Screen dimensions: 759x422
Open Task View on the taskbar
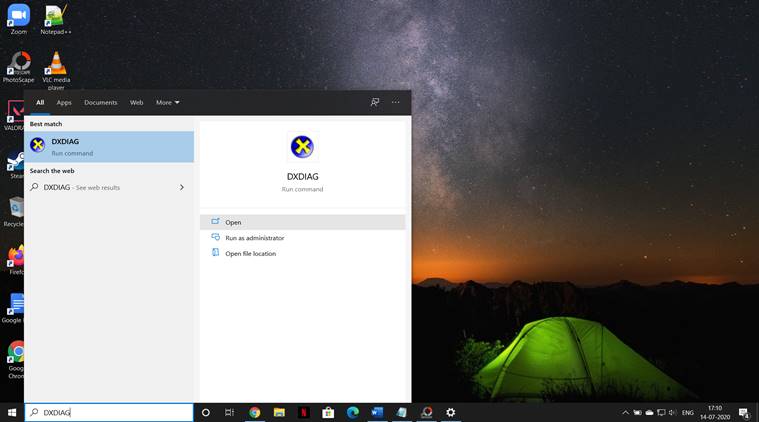(x=229, y=412)
